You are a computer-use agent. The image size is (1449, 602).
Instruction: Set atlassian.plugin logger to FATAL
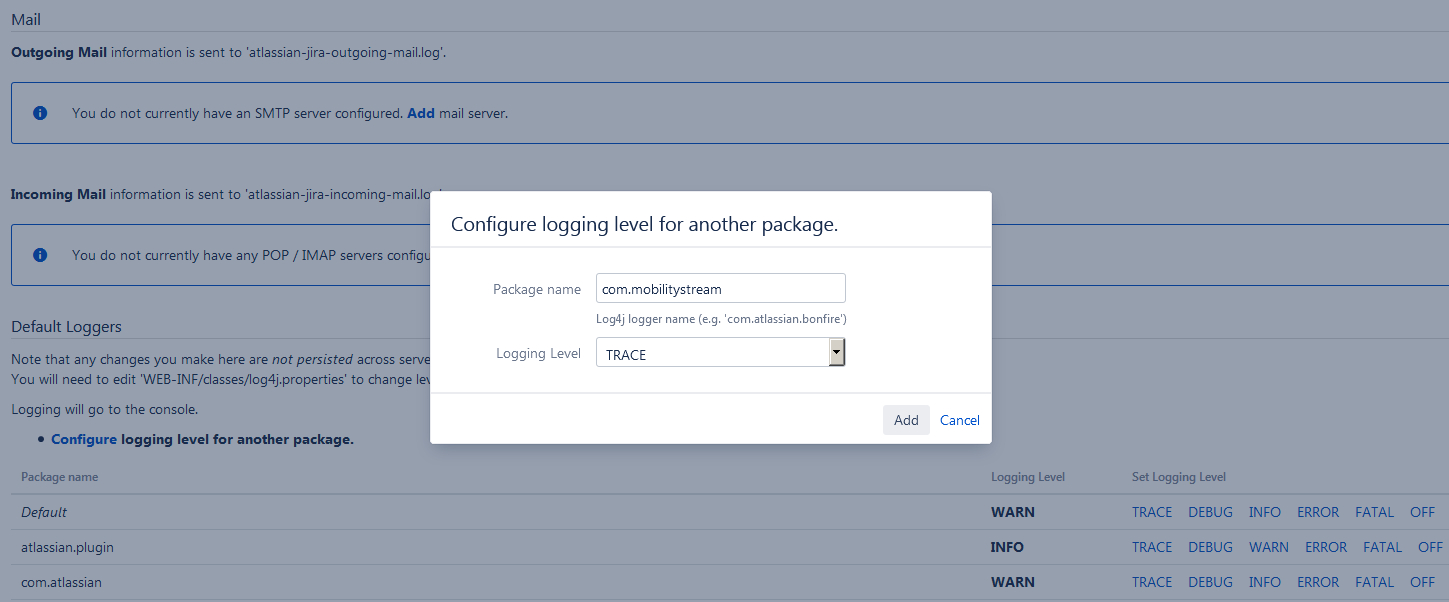1382,547
